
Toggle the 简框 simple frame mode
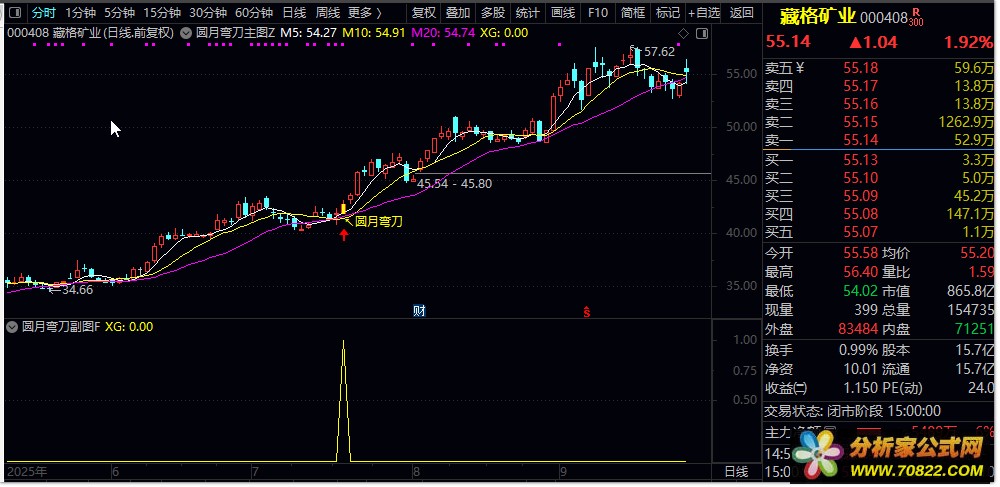pyautogui.click(x=633, y=12)
